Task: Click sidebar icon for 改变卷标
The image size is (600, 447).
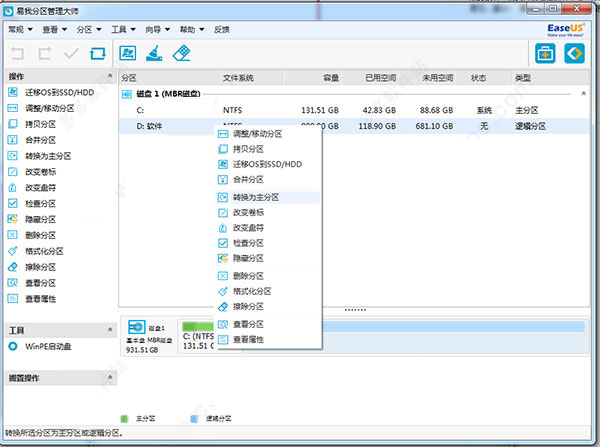Action: pyautogui.click(x=13, y=172)
